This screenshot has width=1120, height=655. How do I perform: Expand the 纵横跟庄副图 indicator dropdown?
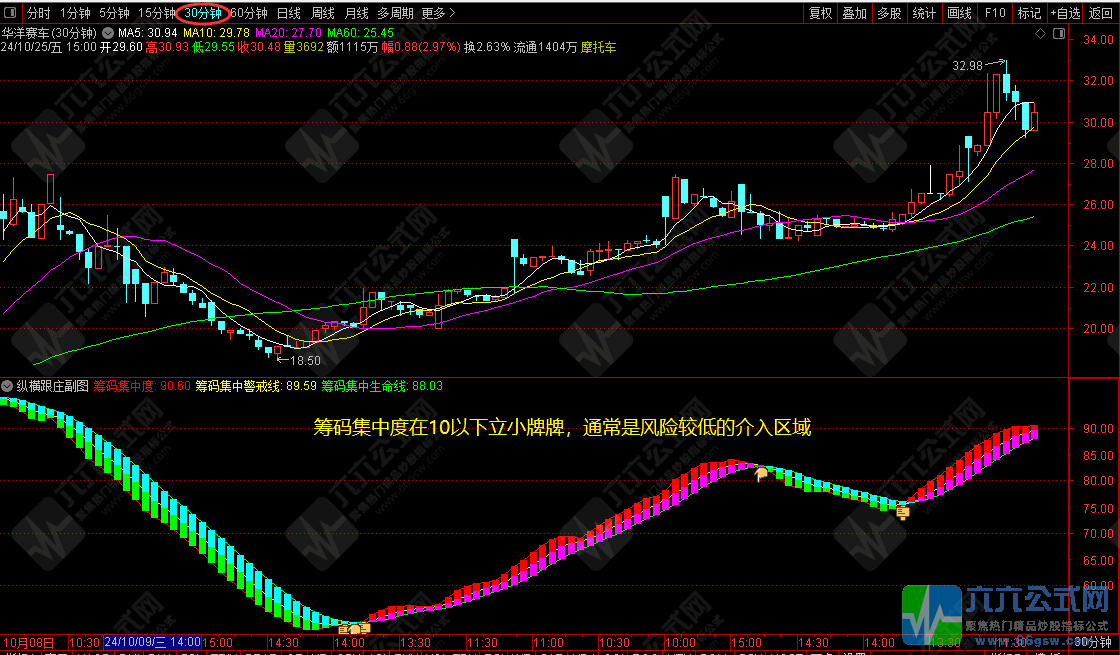point(8,386)
